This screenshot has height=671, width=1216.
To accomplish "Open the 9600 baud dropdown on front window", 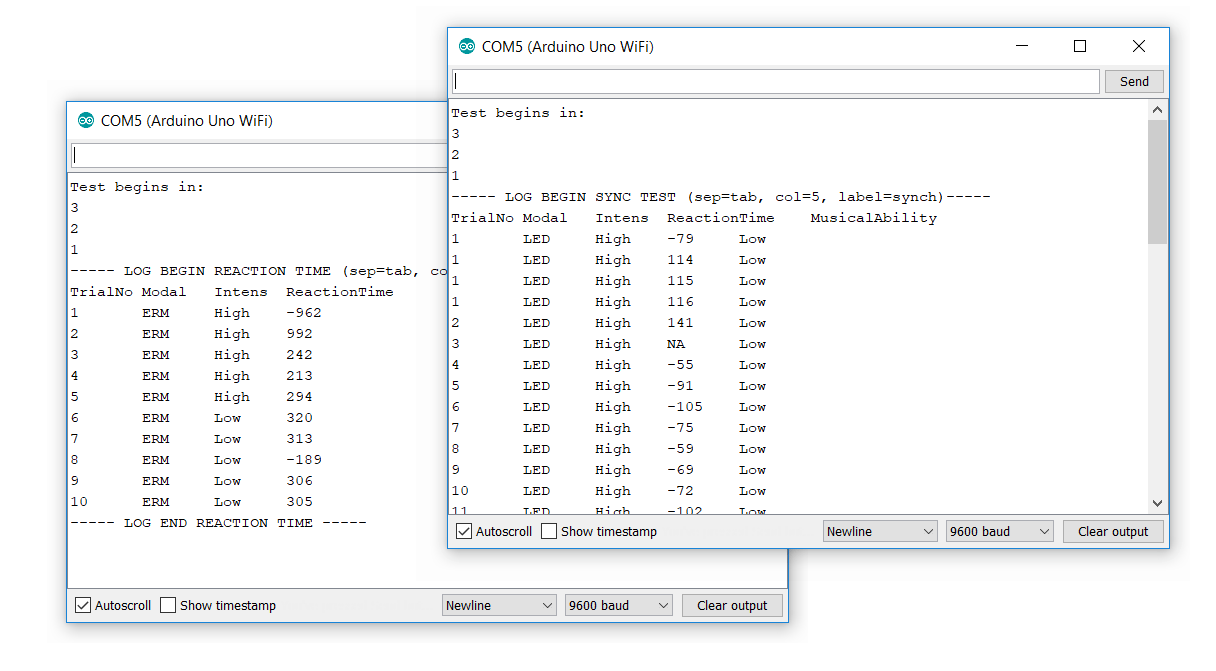I will click(999, 531).
